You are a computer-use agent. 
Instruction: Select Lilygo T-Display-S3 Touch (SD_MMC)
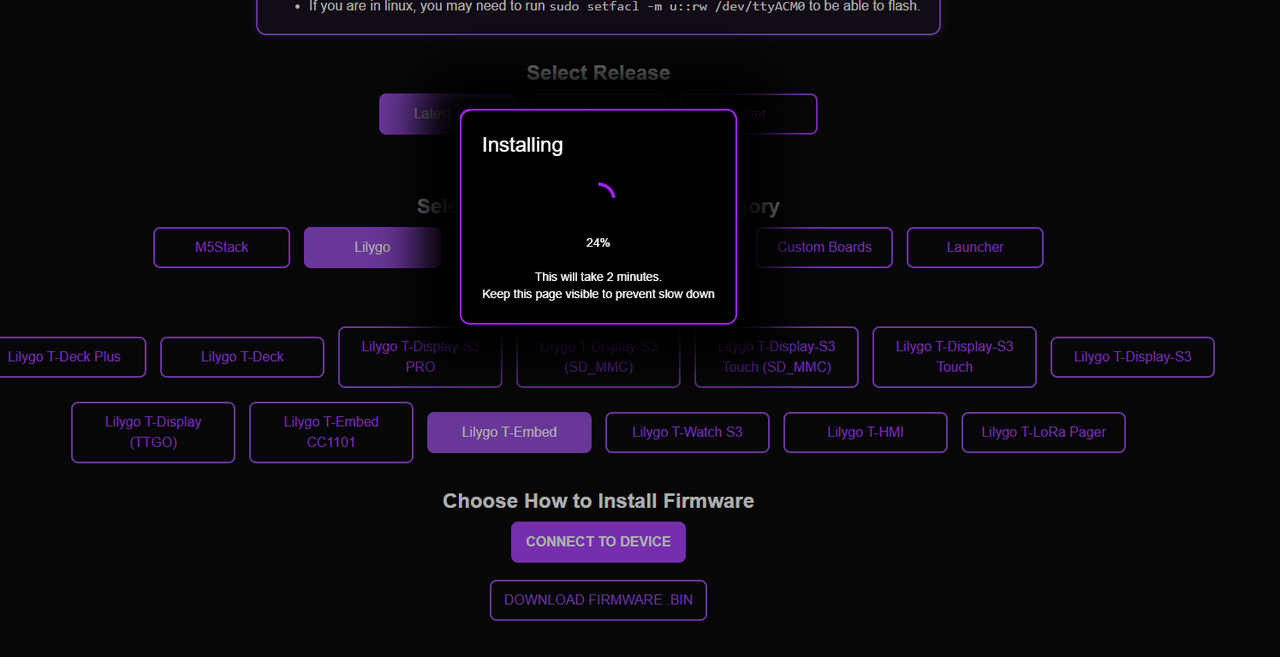pyautogui.click(x=777, y=357)
